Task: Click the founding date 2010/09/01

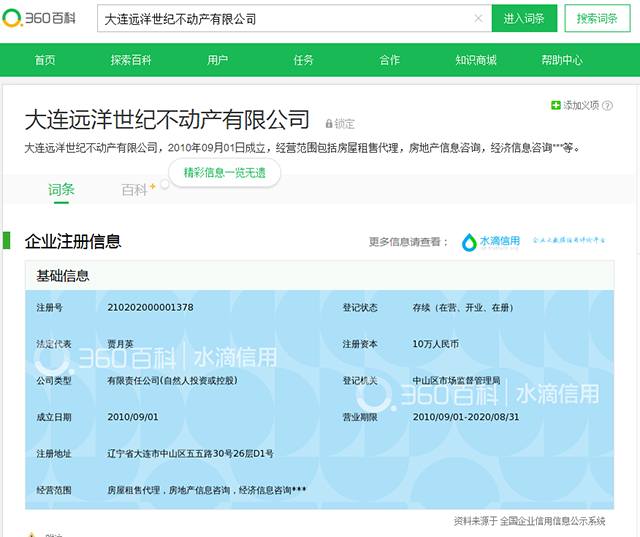Action: 133,417
